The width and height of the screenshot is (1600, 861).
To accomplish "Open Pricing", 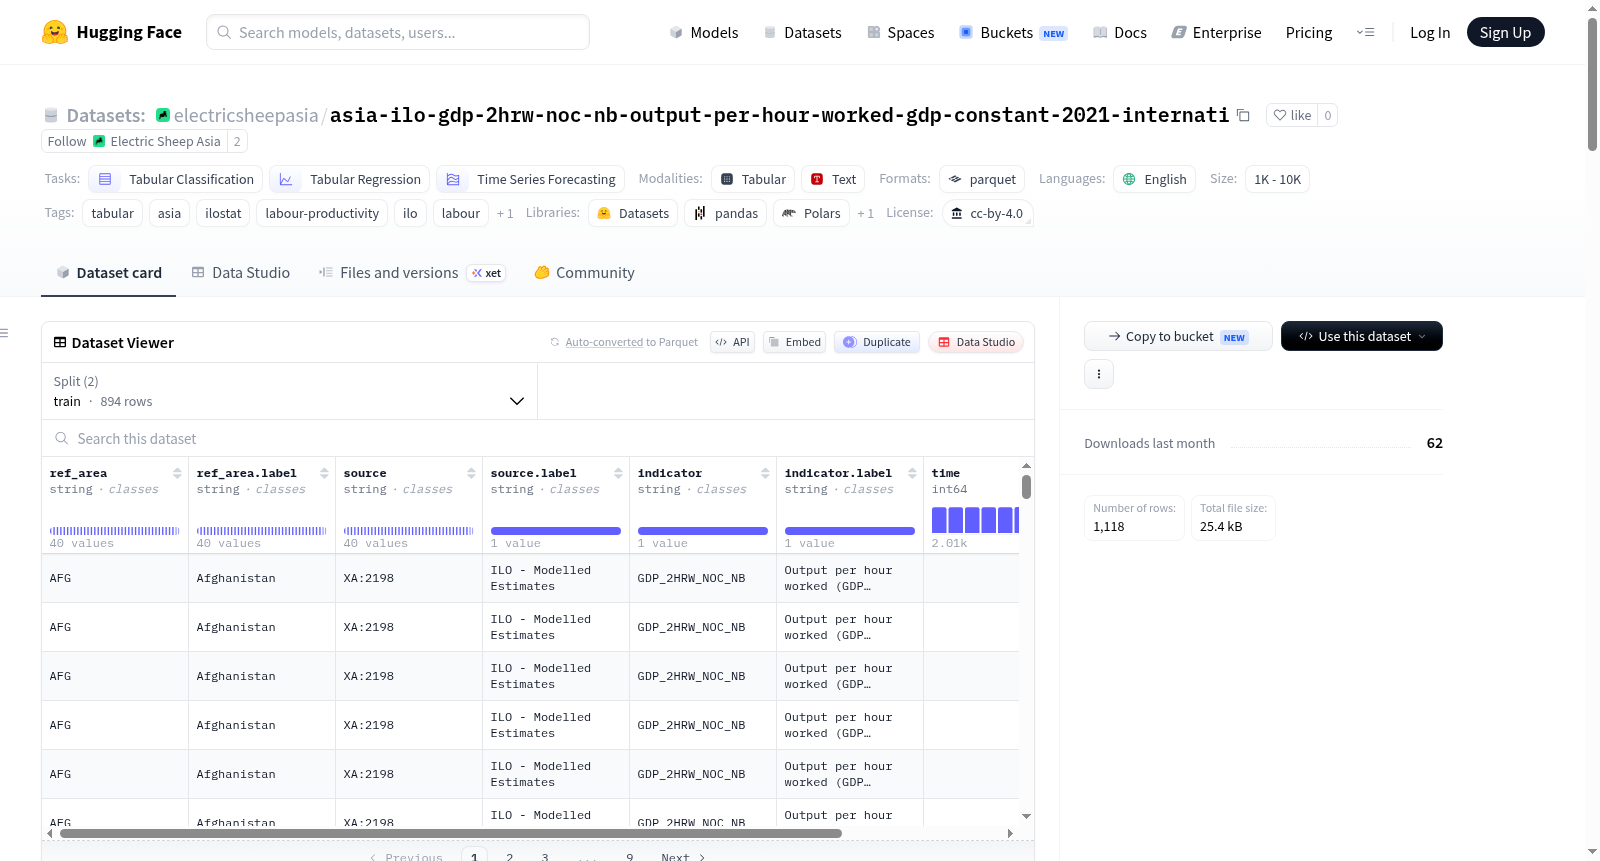I will [1309, 32].
